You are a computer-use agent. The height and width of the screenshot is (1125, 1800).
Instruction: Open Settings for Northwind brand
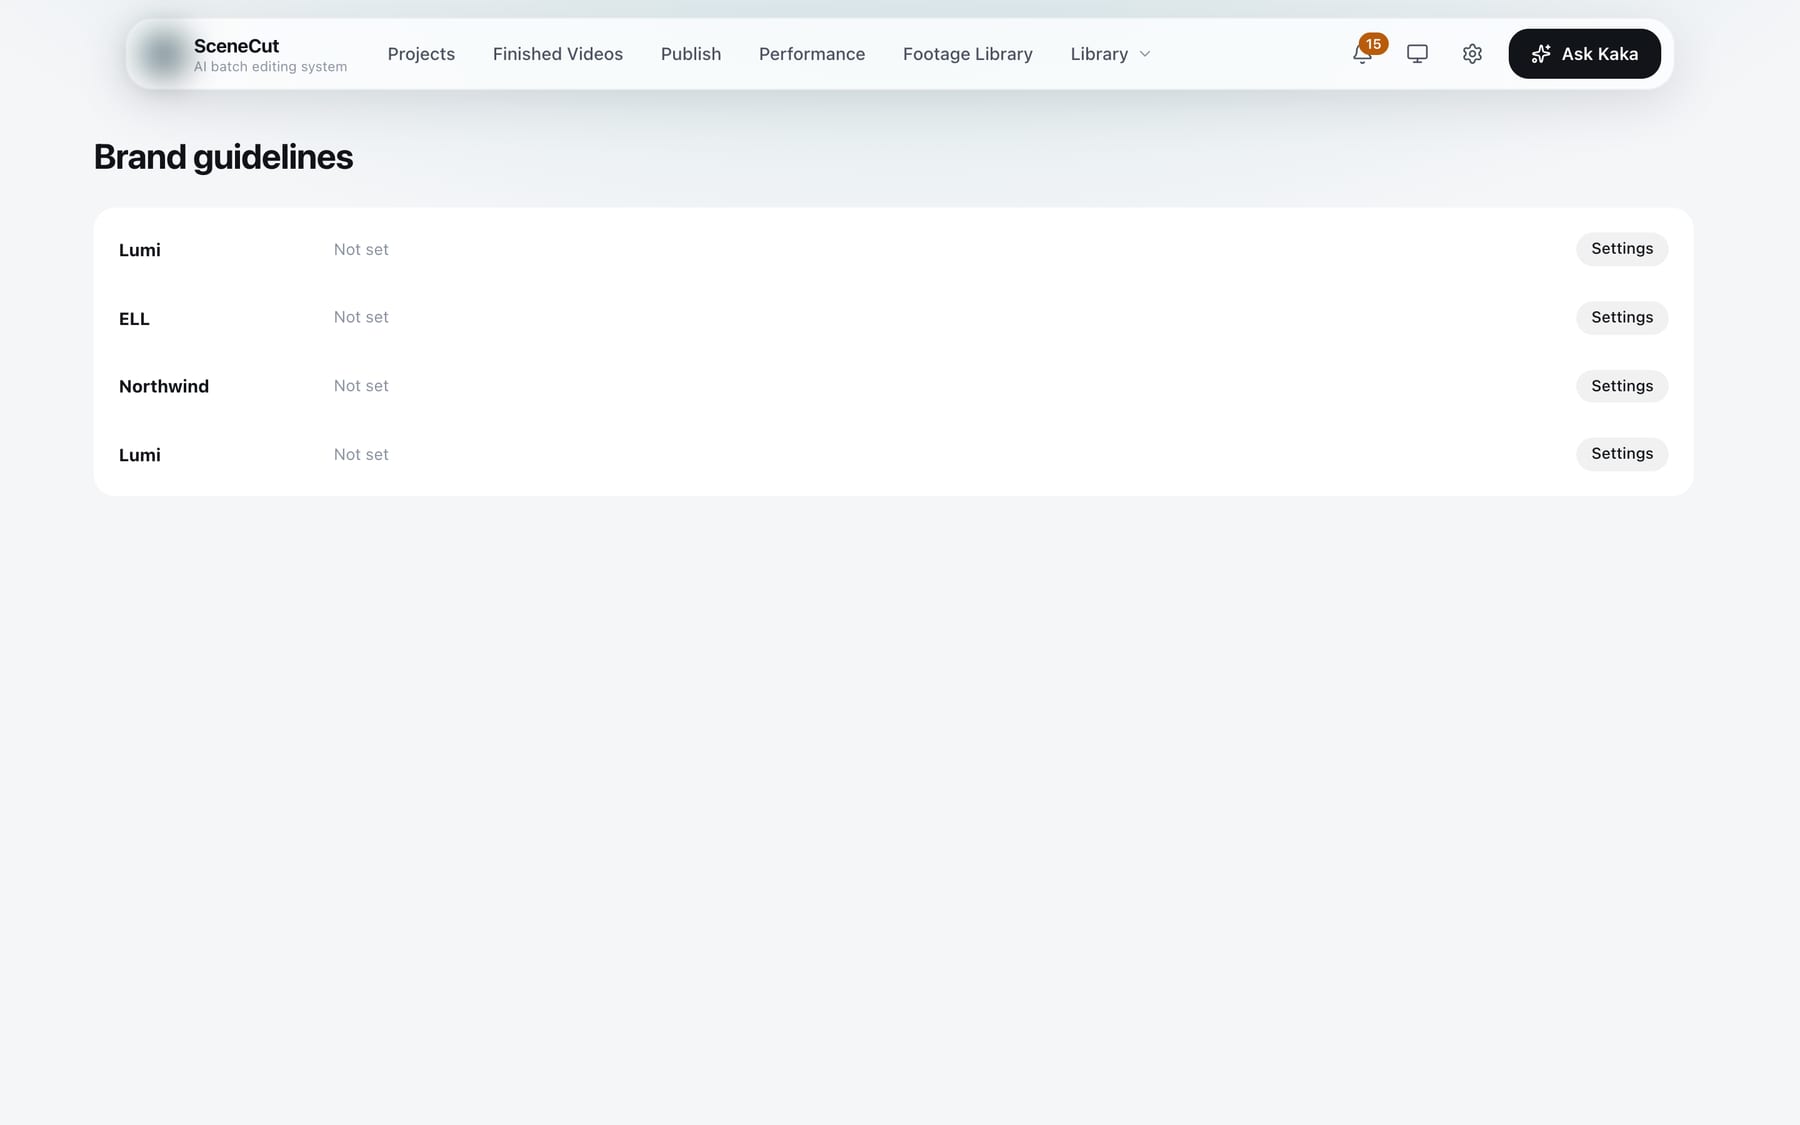pyautogui.click(x=1622, y=386)
